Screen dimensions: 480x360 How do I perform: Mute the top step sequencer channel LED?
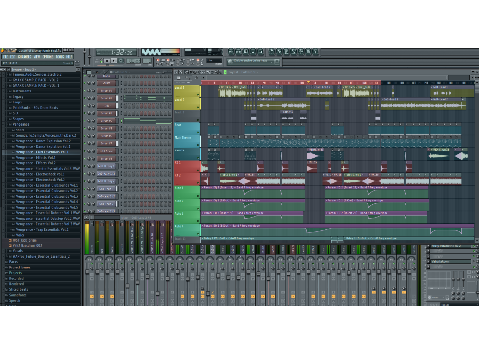point(86,76)
